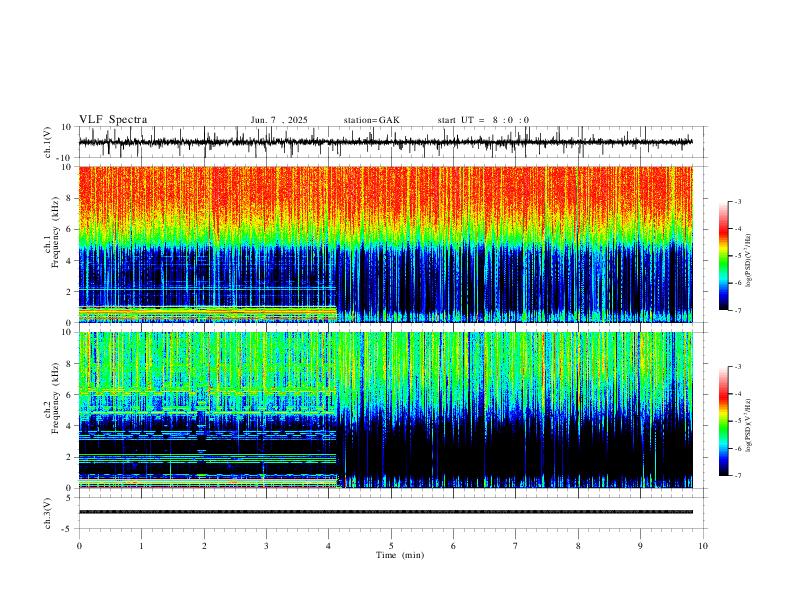Image resolution: width=792 pixels, height=612 pixels.
Task: Click the upper color bar's log(PSD) label
Action: coord(749,260)
